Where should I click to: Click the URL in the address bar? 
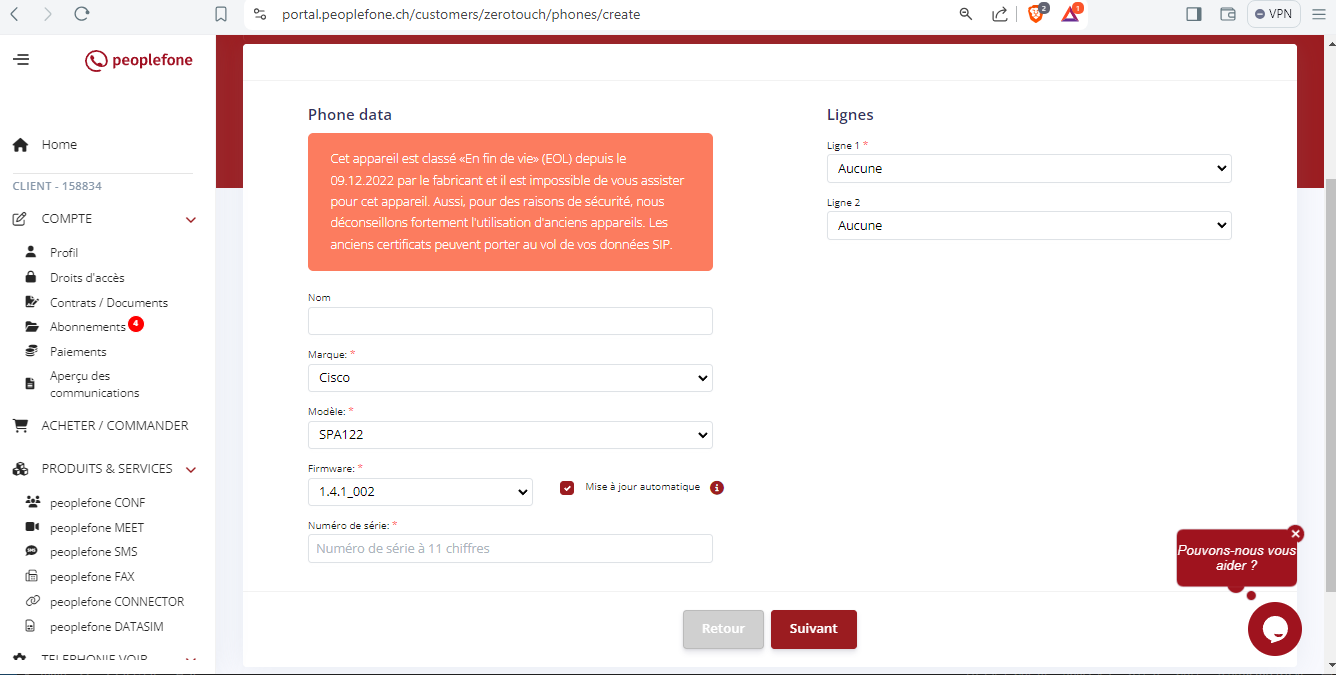point(461,14)
